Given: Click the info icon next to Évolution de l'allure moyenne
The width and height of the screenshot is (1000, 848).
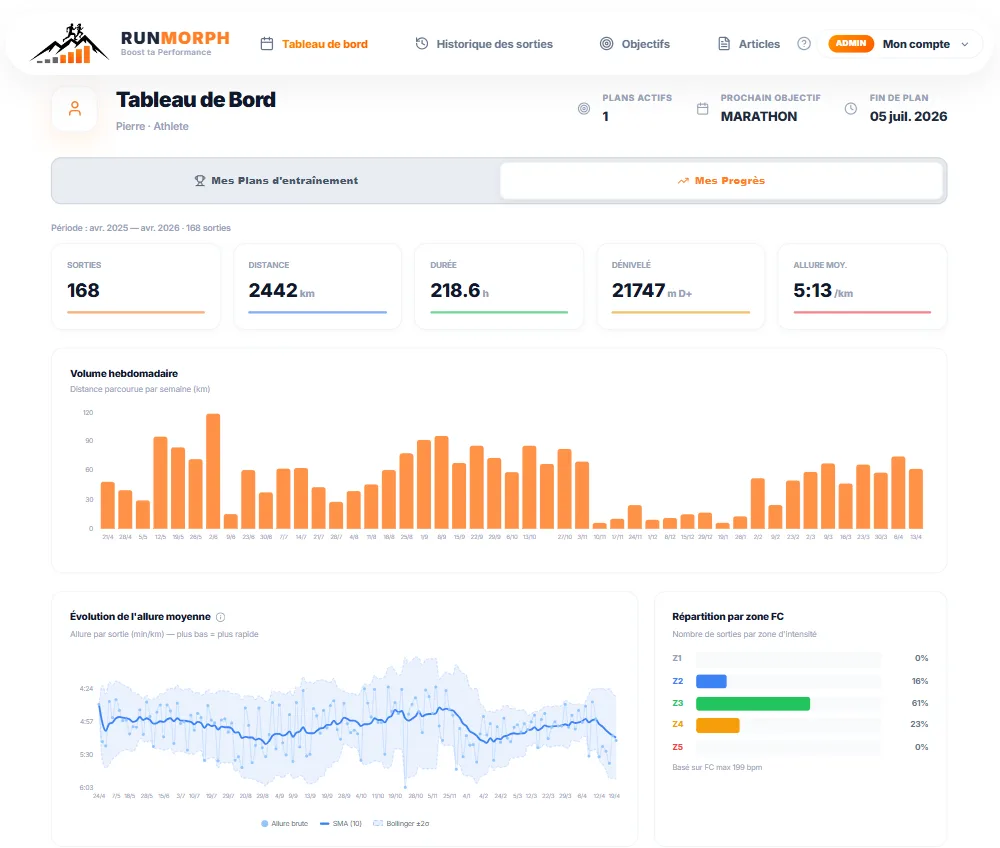Looking at the screenshot, I should pyautogui.click(x=221, y=617).
